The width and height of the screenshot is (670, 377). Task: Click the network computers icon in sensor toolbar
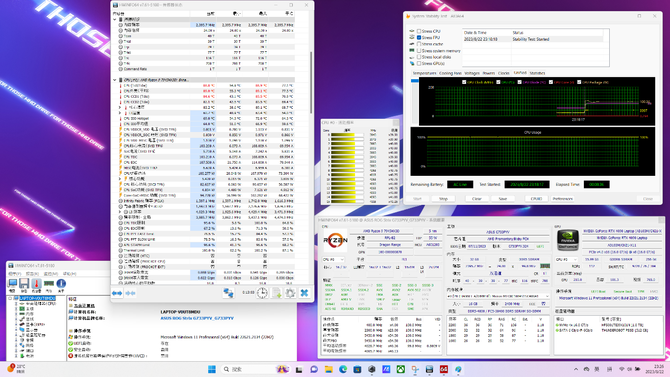[228, 293]
